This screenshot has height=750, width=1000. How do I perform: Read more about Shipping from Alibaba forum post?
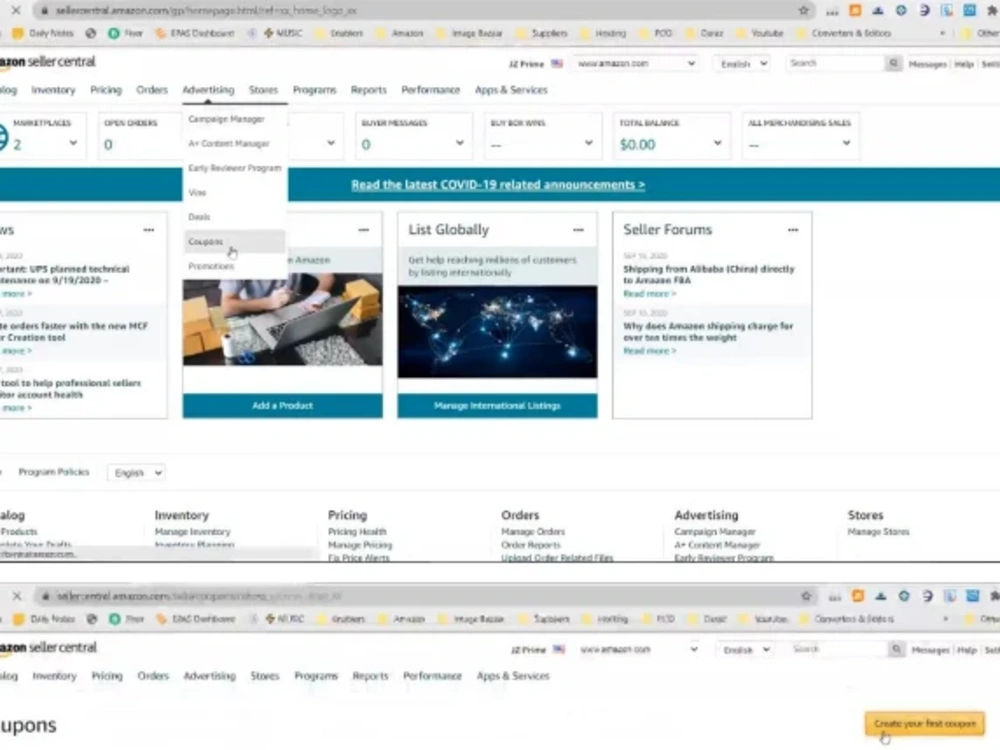click(649, 294)
